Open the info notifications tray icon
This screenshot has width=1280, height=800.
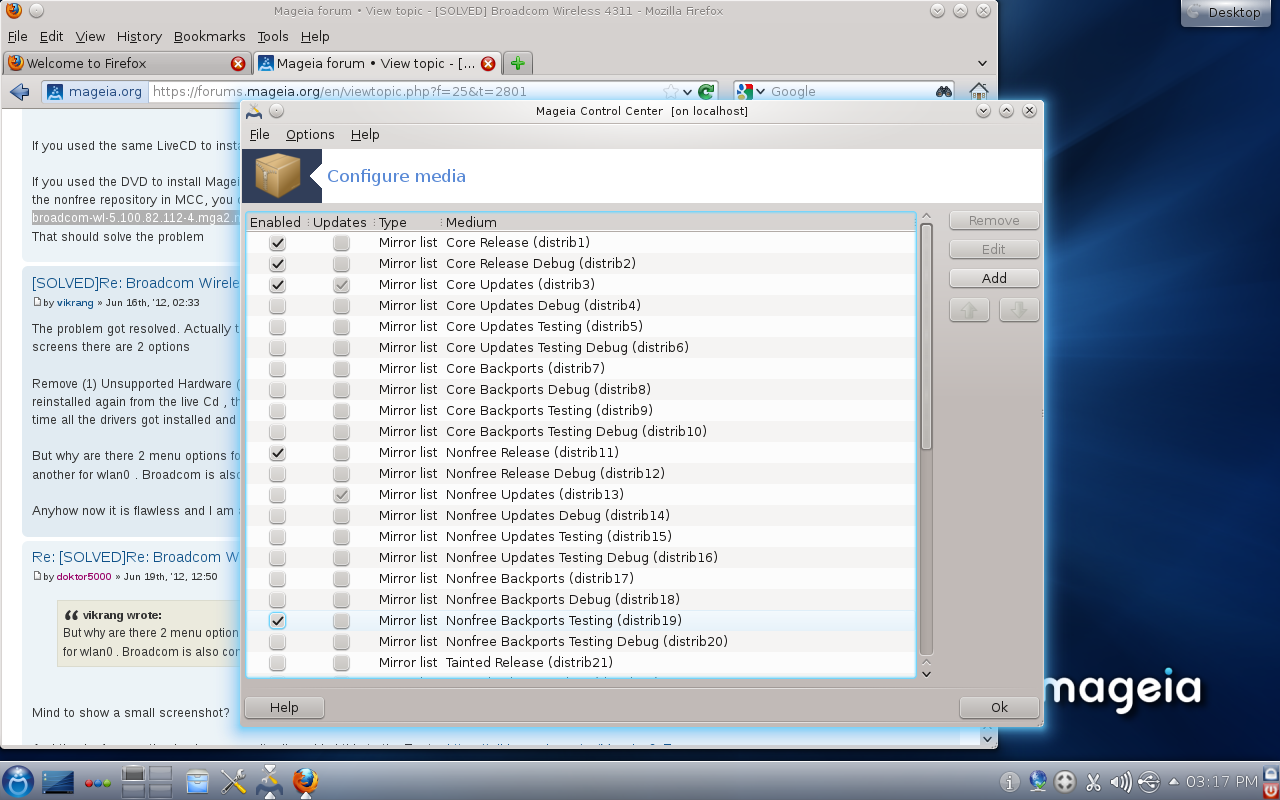[1010, 782]
